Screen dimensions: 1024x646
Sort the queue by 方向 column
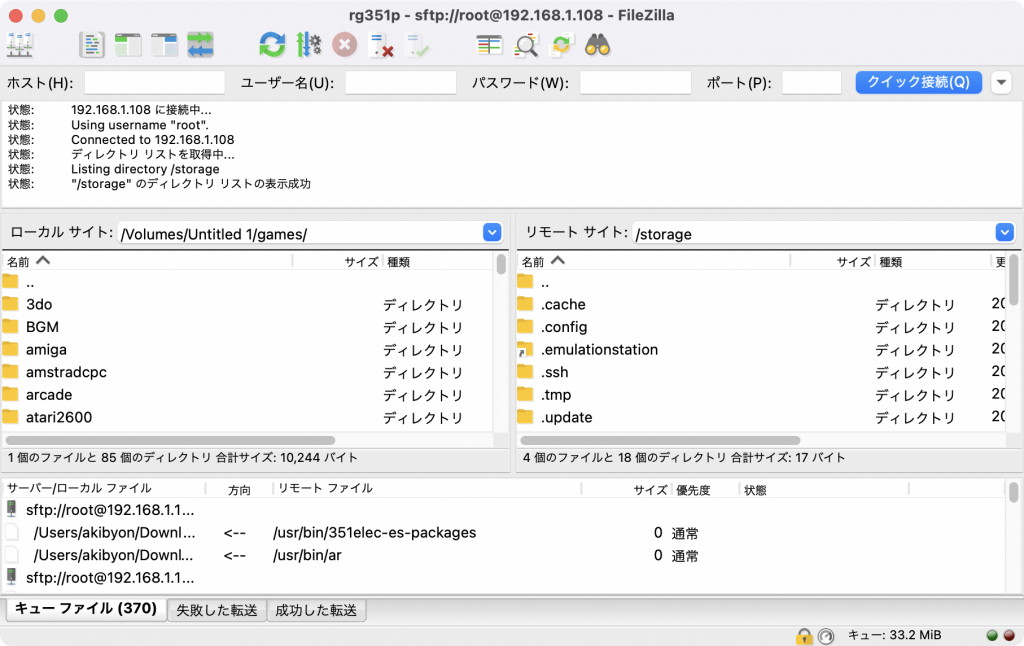(239, 489)
